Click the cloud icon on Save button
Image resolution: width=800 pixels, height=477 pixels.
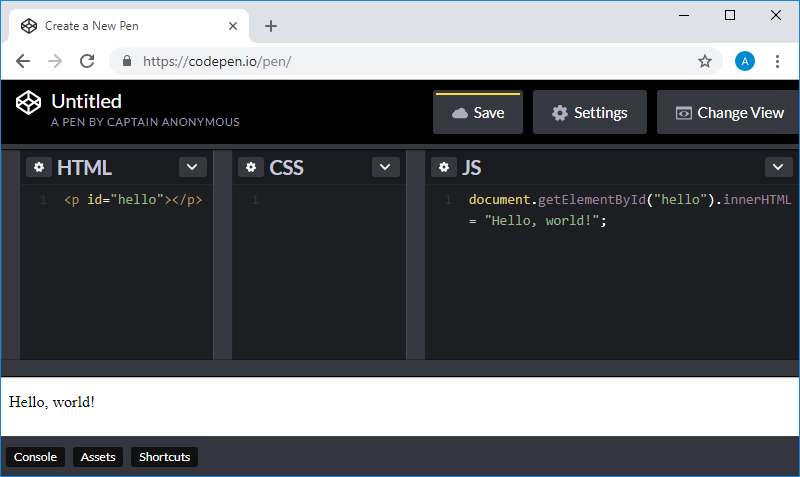[460, 113]
